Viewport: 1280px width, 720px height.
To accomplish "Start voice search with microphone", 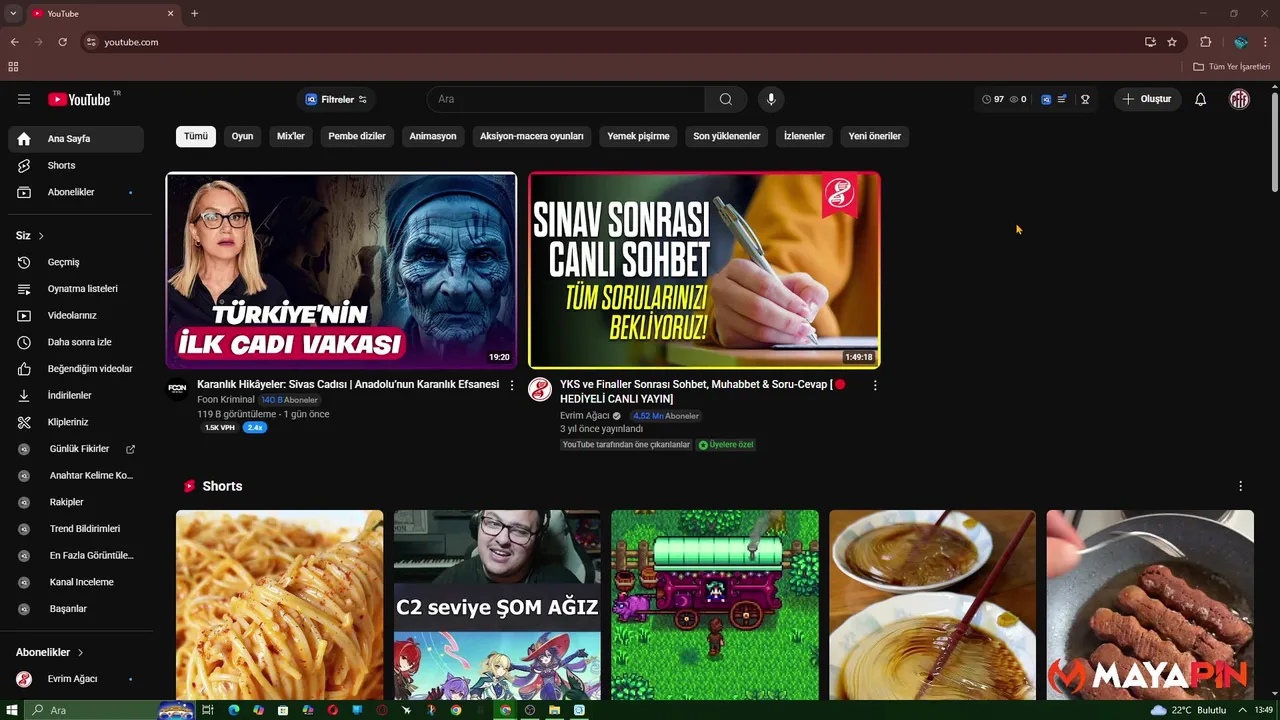I will [771, 99].
